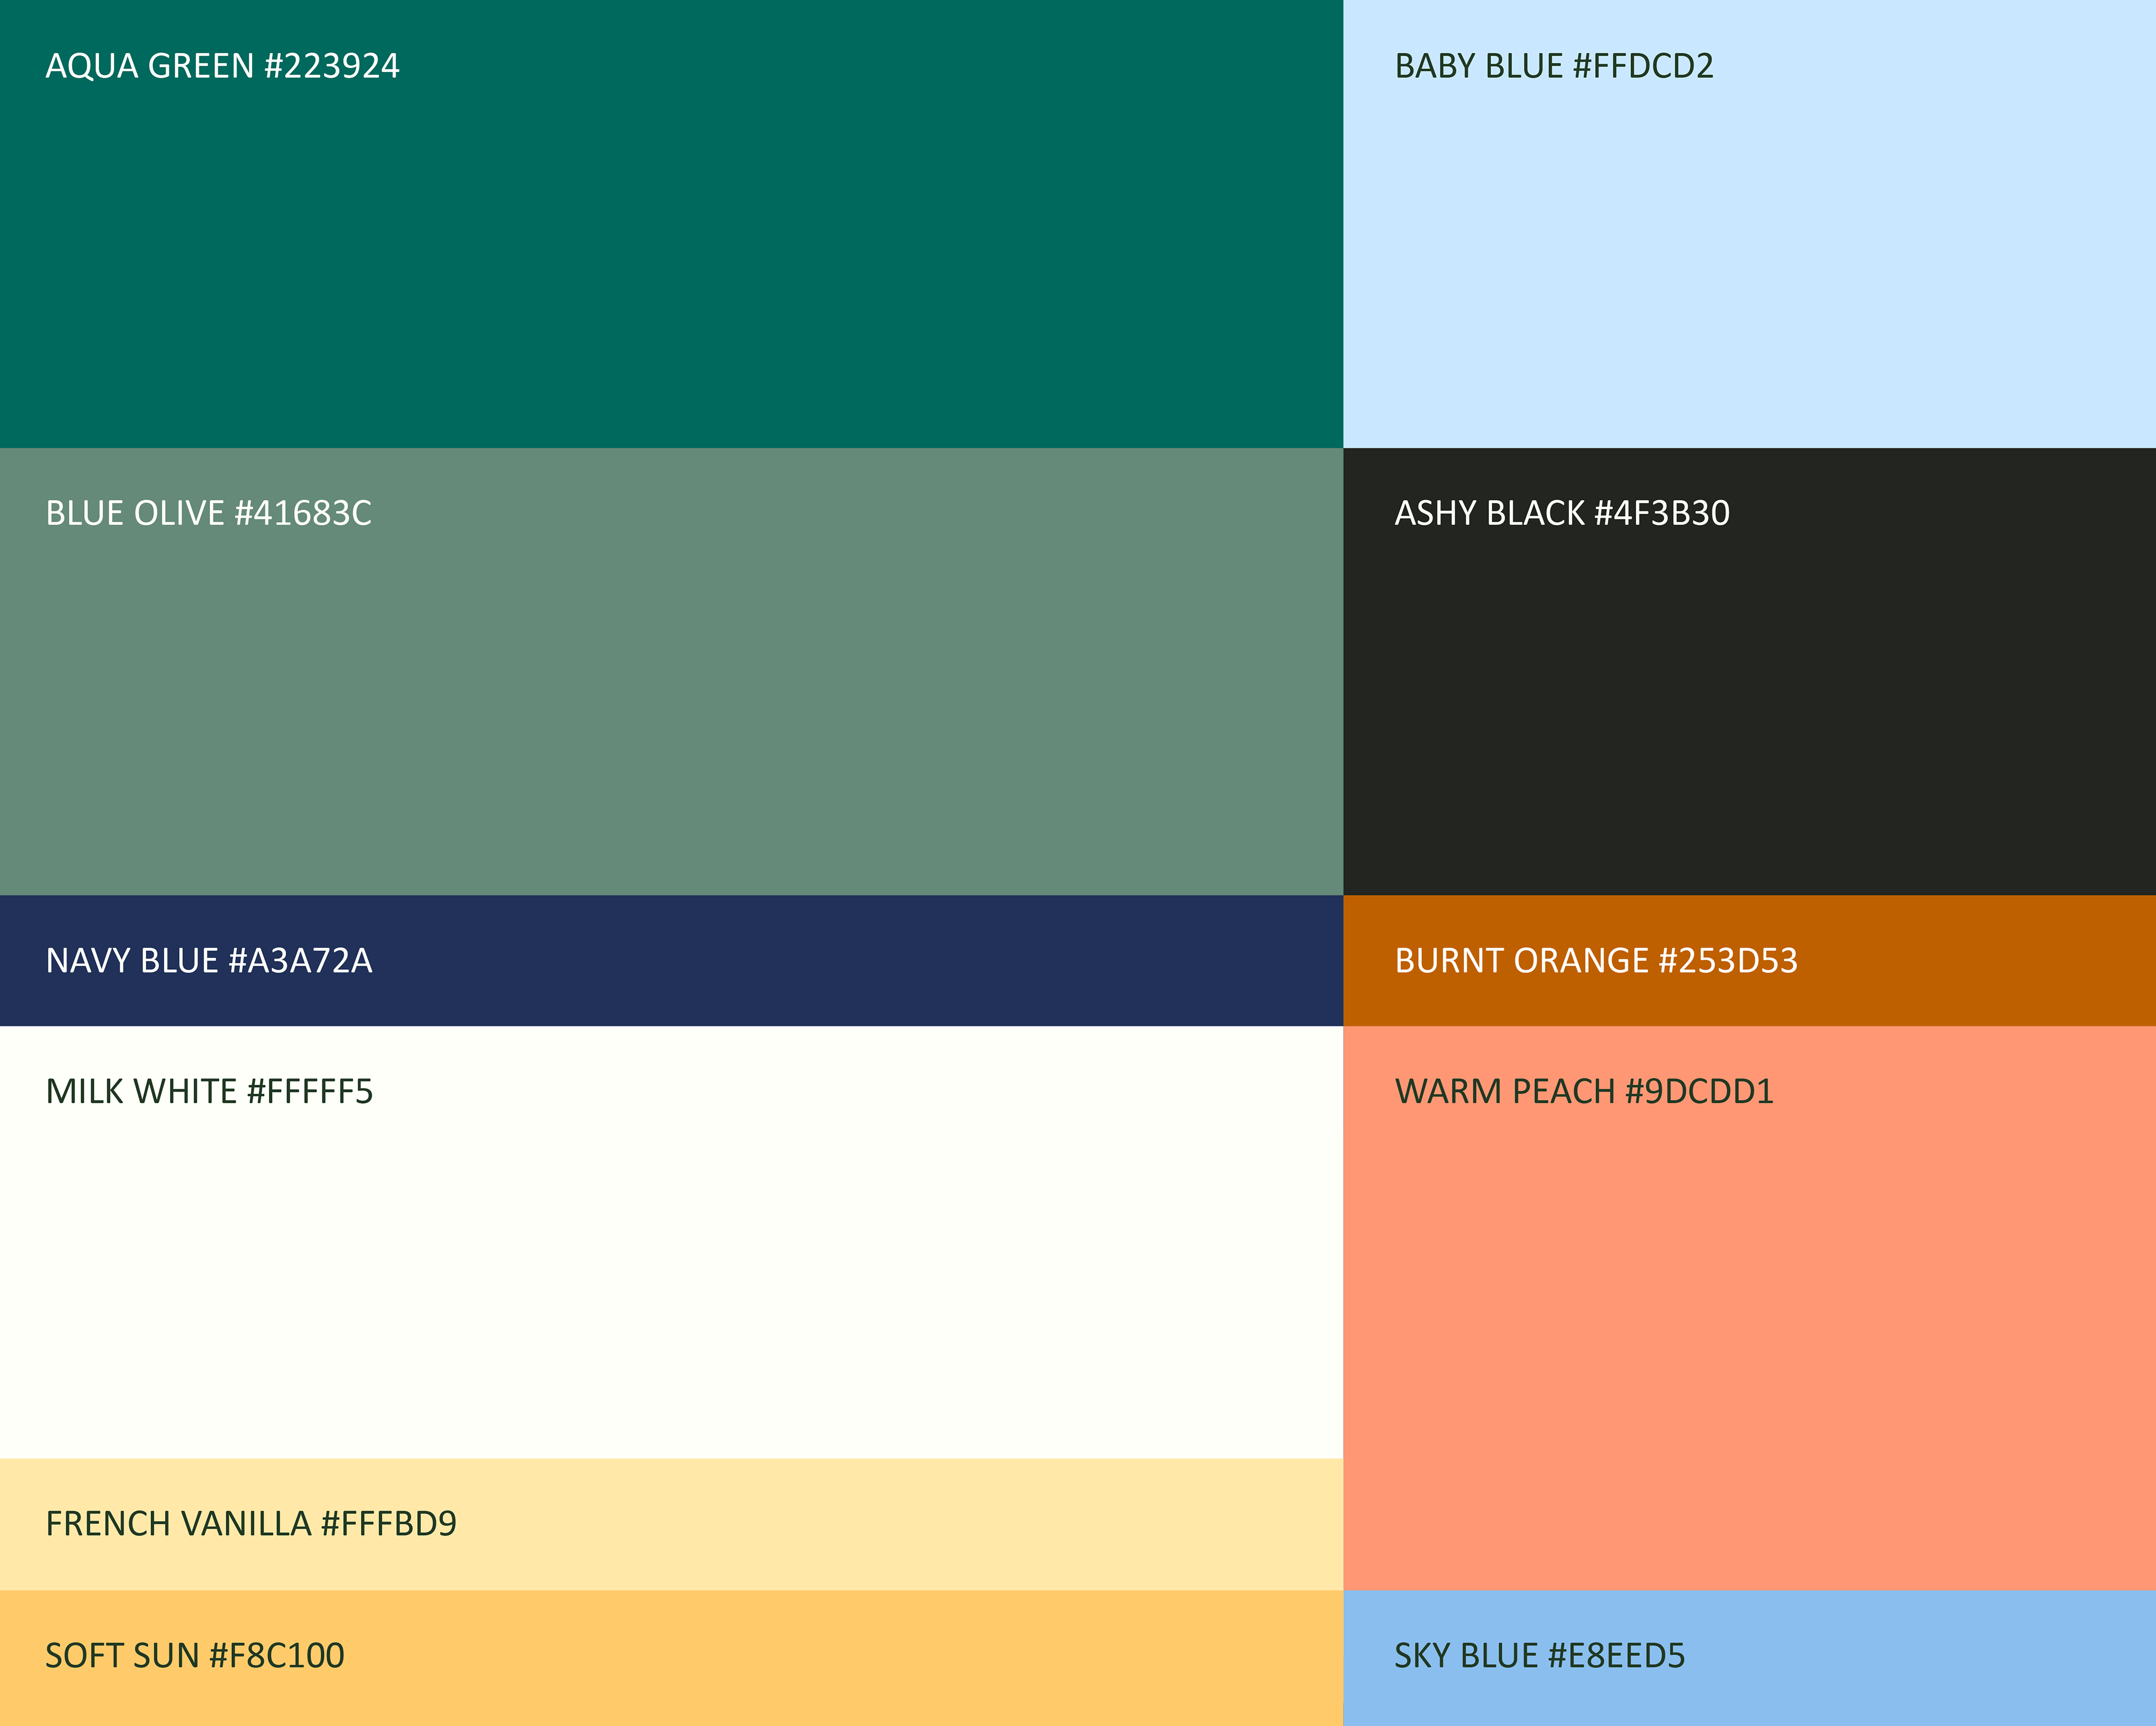
Task: Click the BABY BLUE #FFDCD2 text
Action: pyautogui.click(x=1553, y=66)
